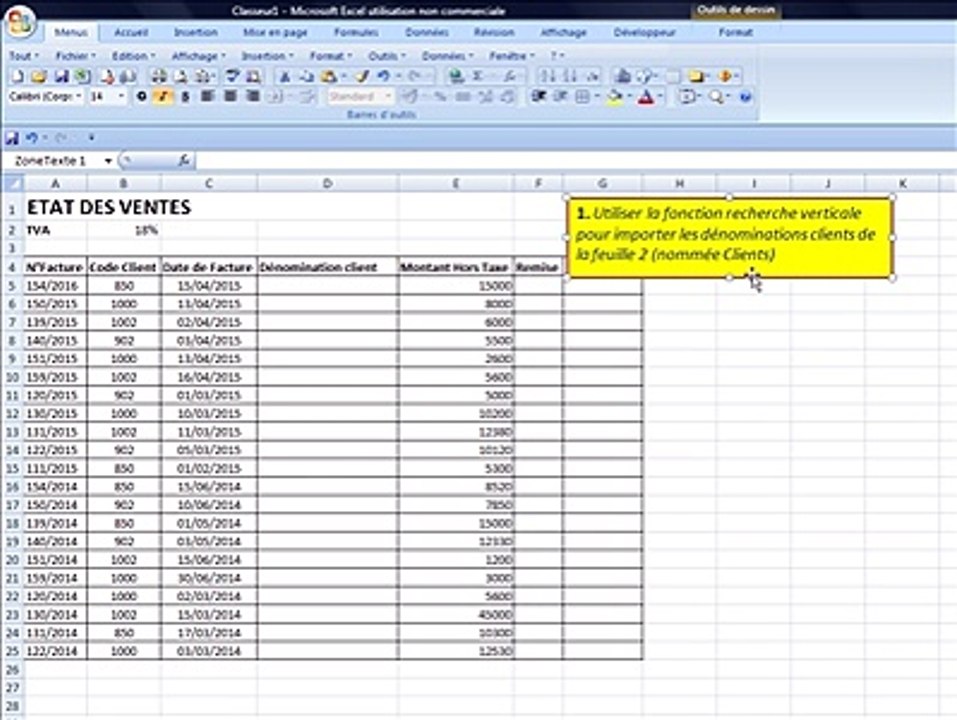The width and height of the screenshot is (957, 720).
Task: Click the Paste clipboard icon
Action: 329,76
